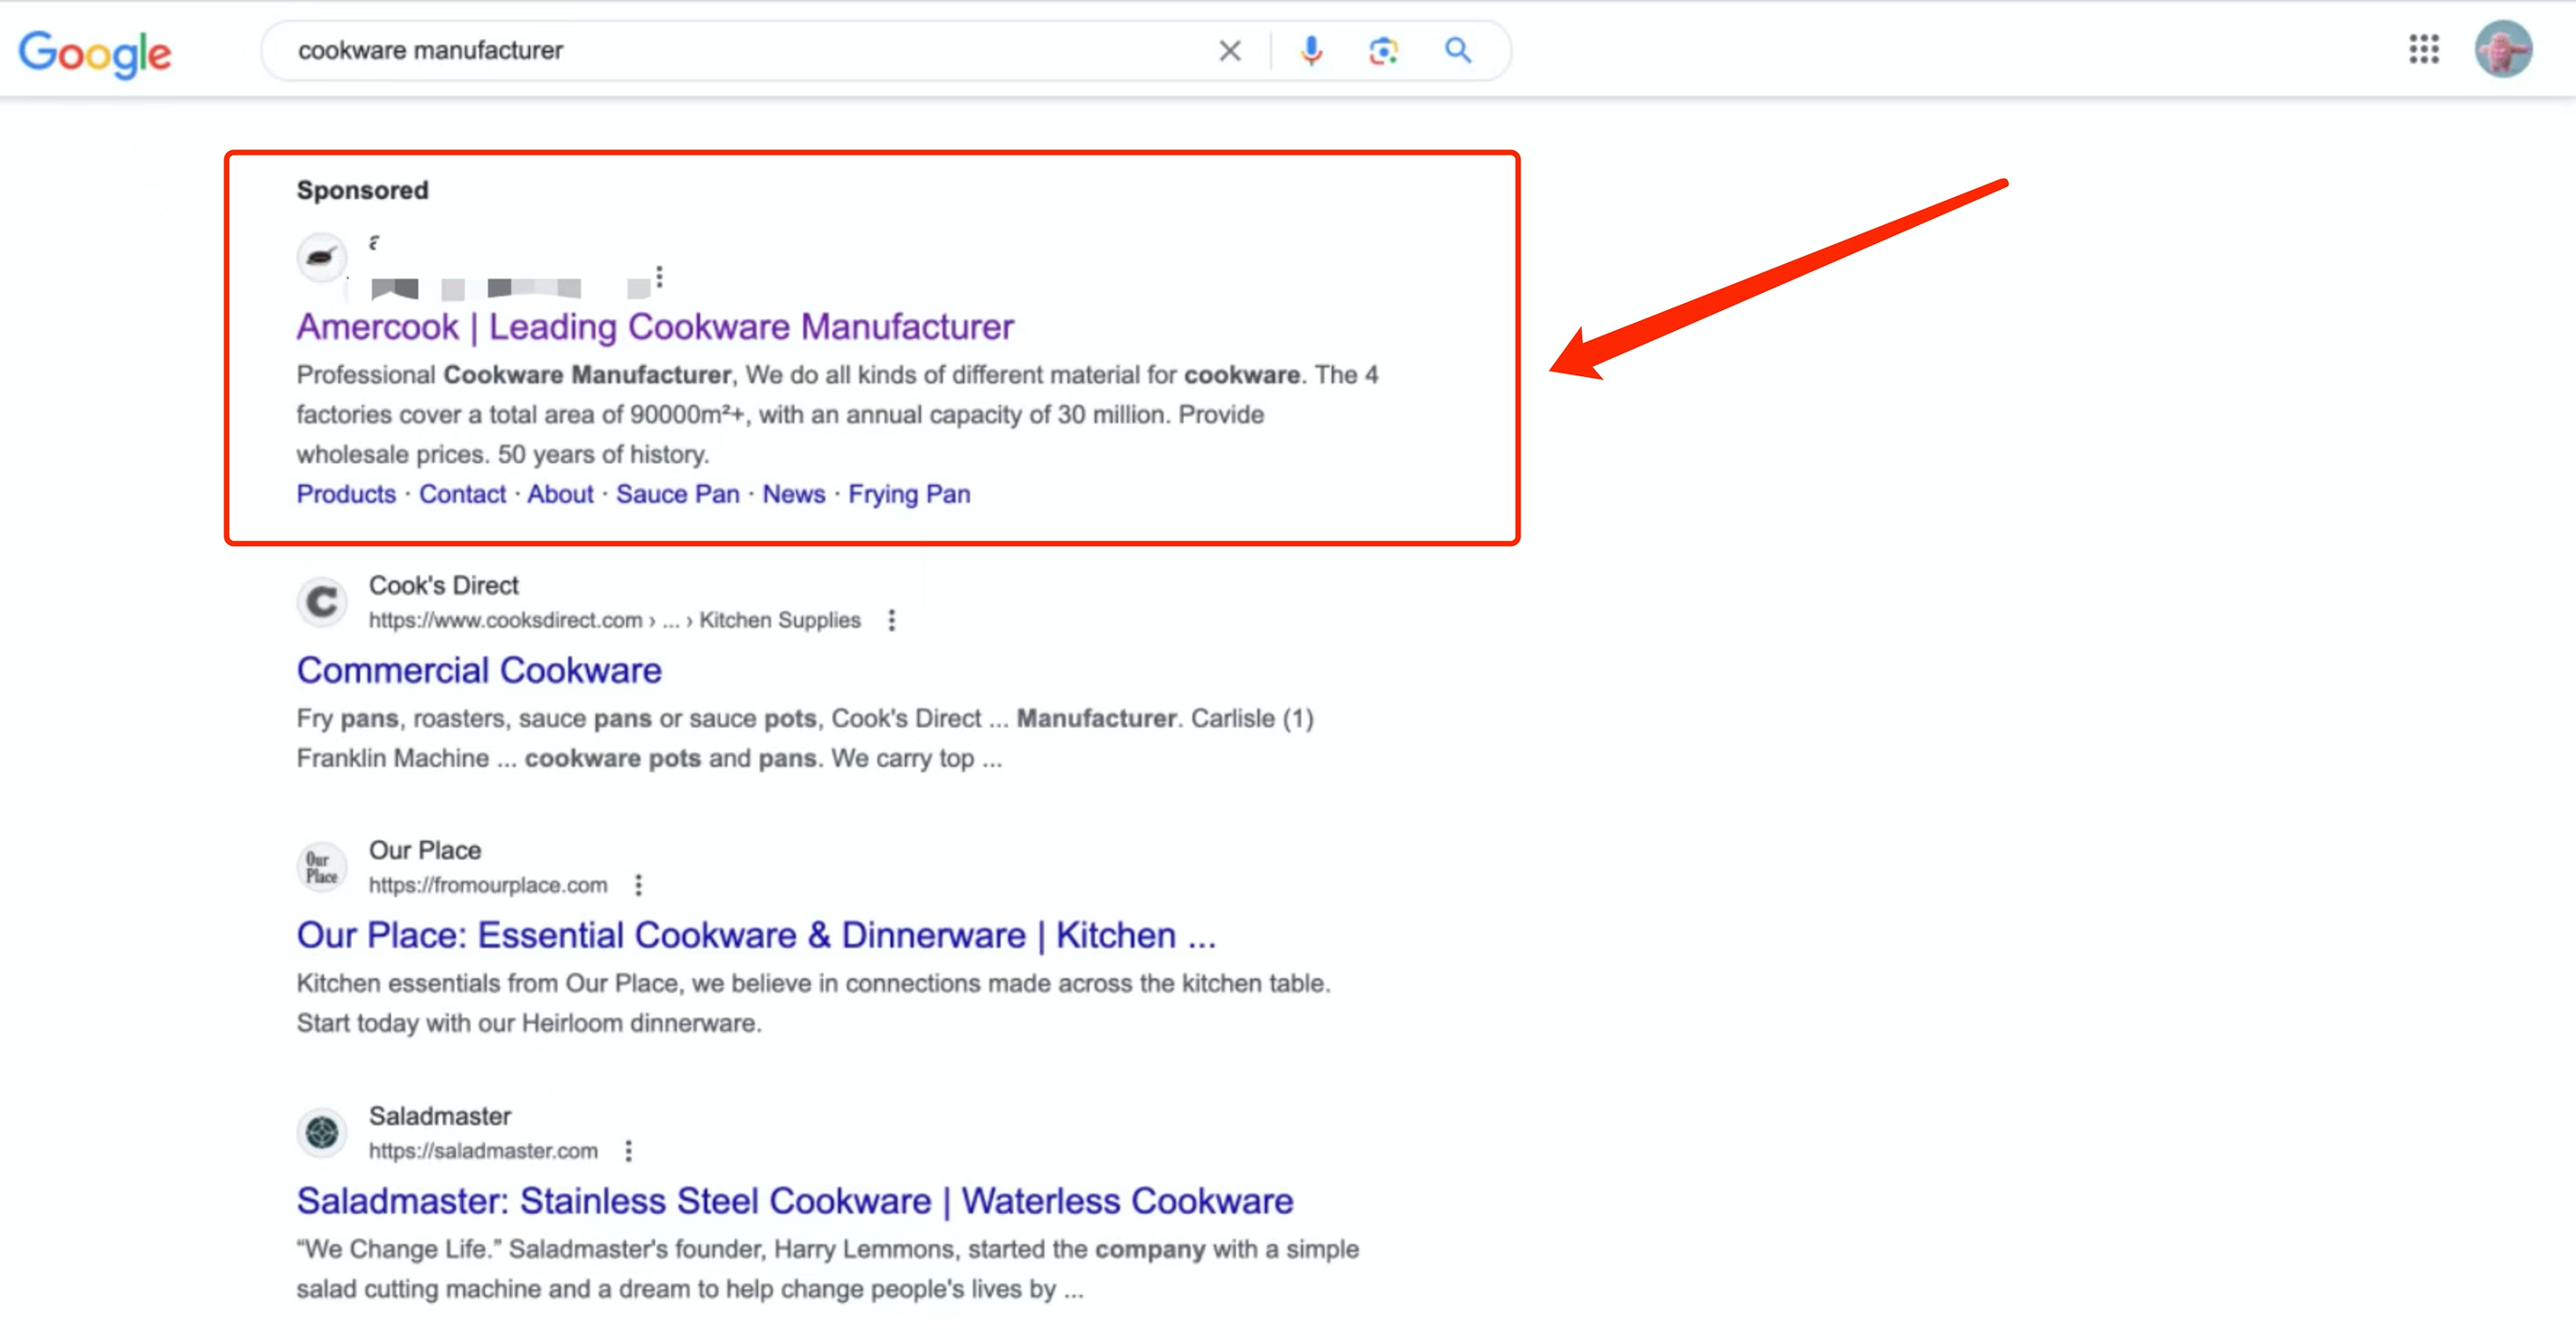Open more options for Cook's Direct result
This screenshot has width=2576, height=1340.
click(891, 620)
